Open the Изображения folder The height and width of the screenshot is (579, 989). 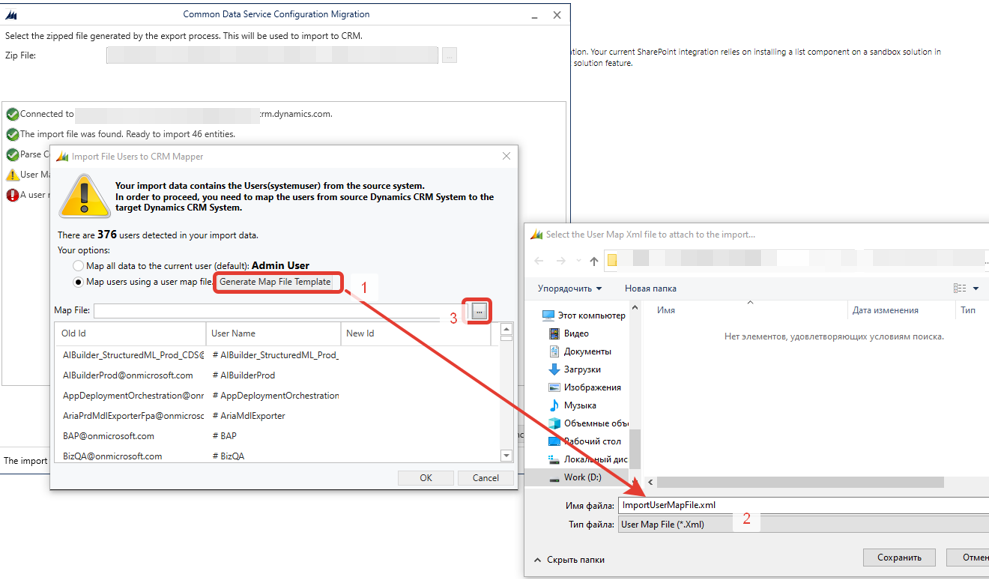click(x=585, y=387)
